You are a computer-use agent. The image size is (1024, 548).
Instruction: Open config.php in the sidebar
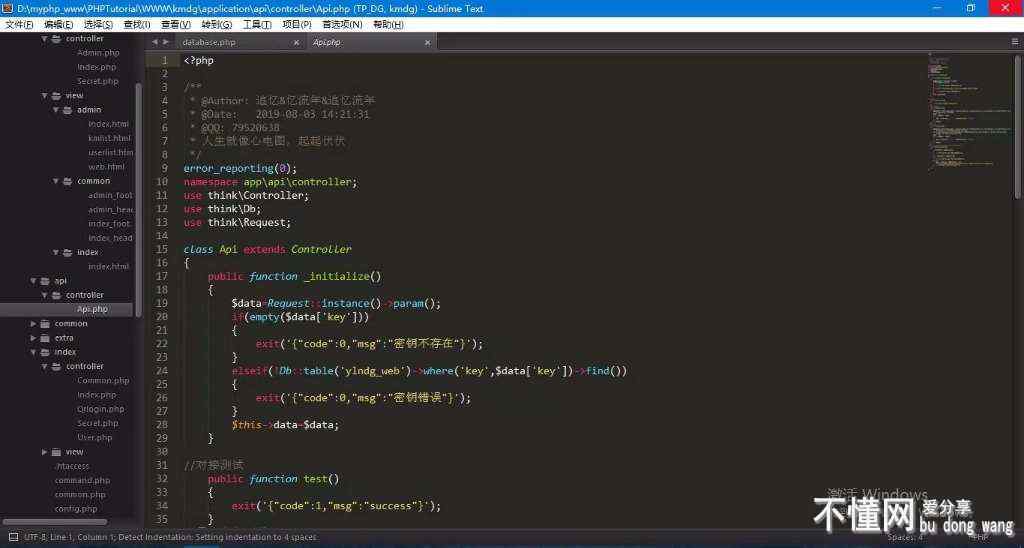point(76,509)
